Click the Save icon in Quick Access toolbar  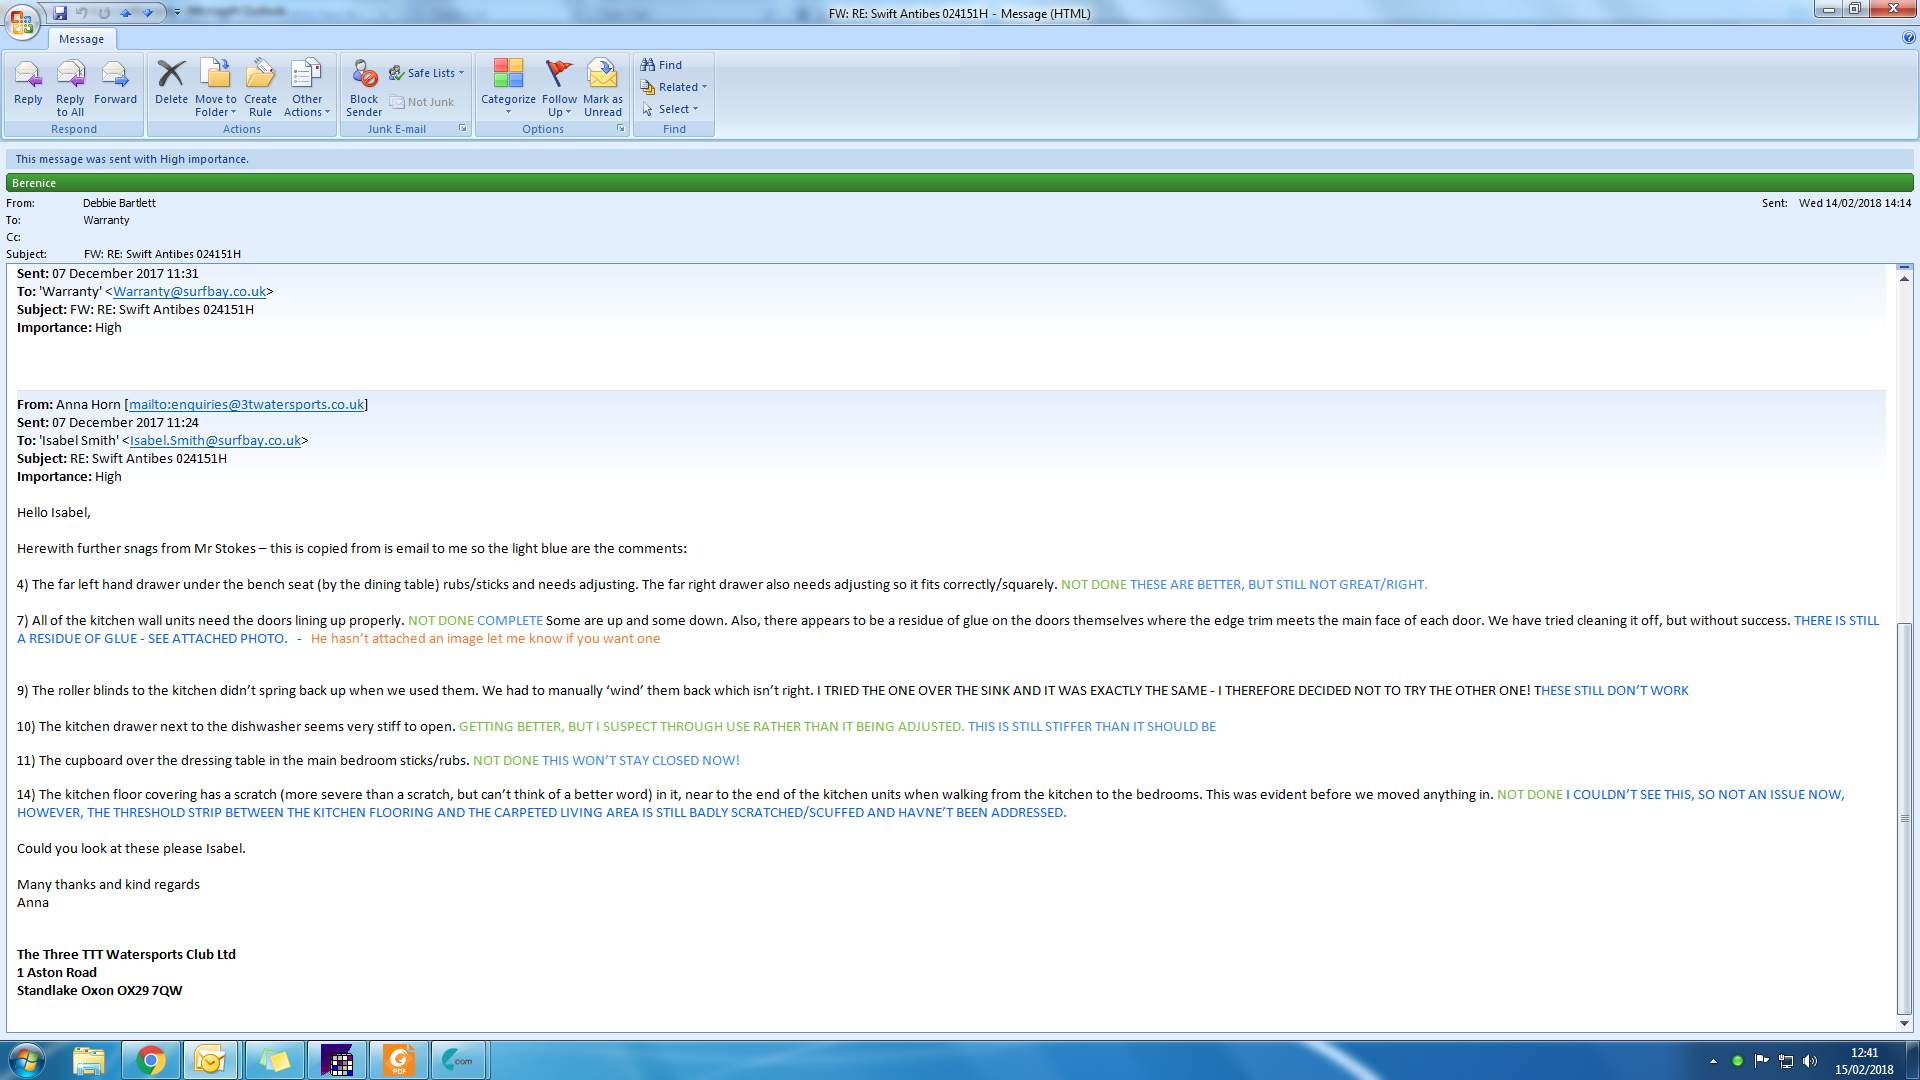click(x=60, y=13)
